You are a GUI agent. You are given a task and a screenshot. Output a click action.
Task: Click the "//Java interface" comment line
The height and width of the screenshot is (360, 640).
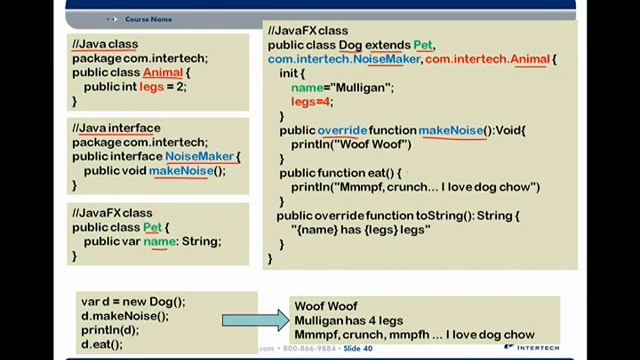point(116,128)
